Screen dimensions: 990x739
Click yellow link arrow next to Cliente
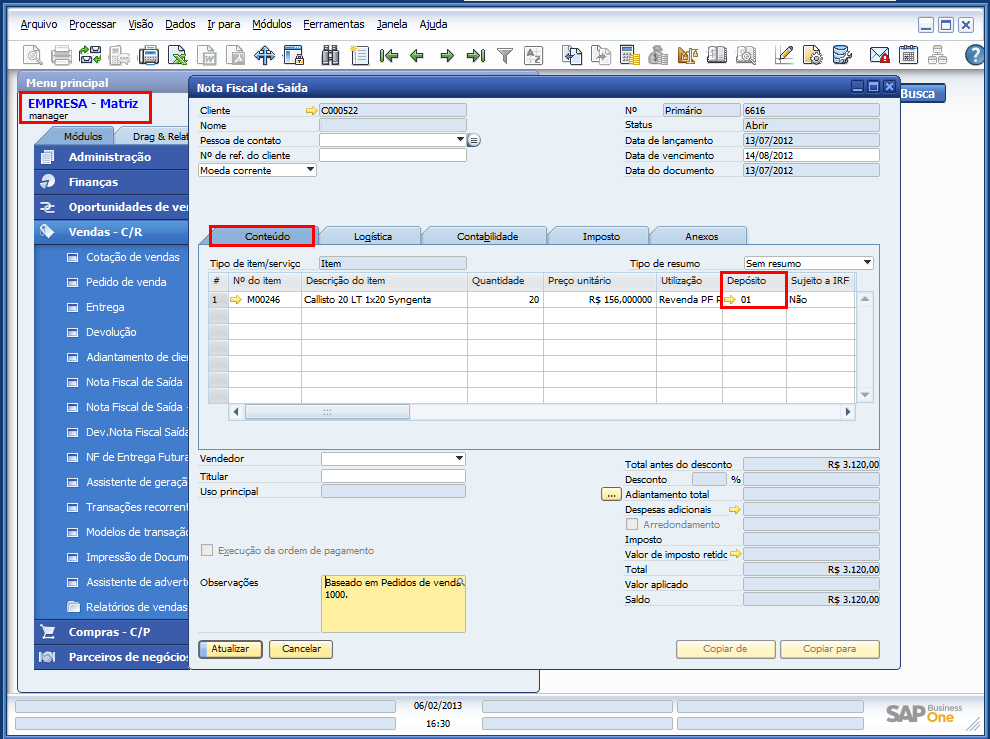tap(311, 111)
